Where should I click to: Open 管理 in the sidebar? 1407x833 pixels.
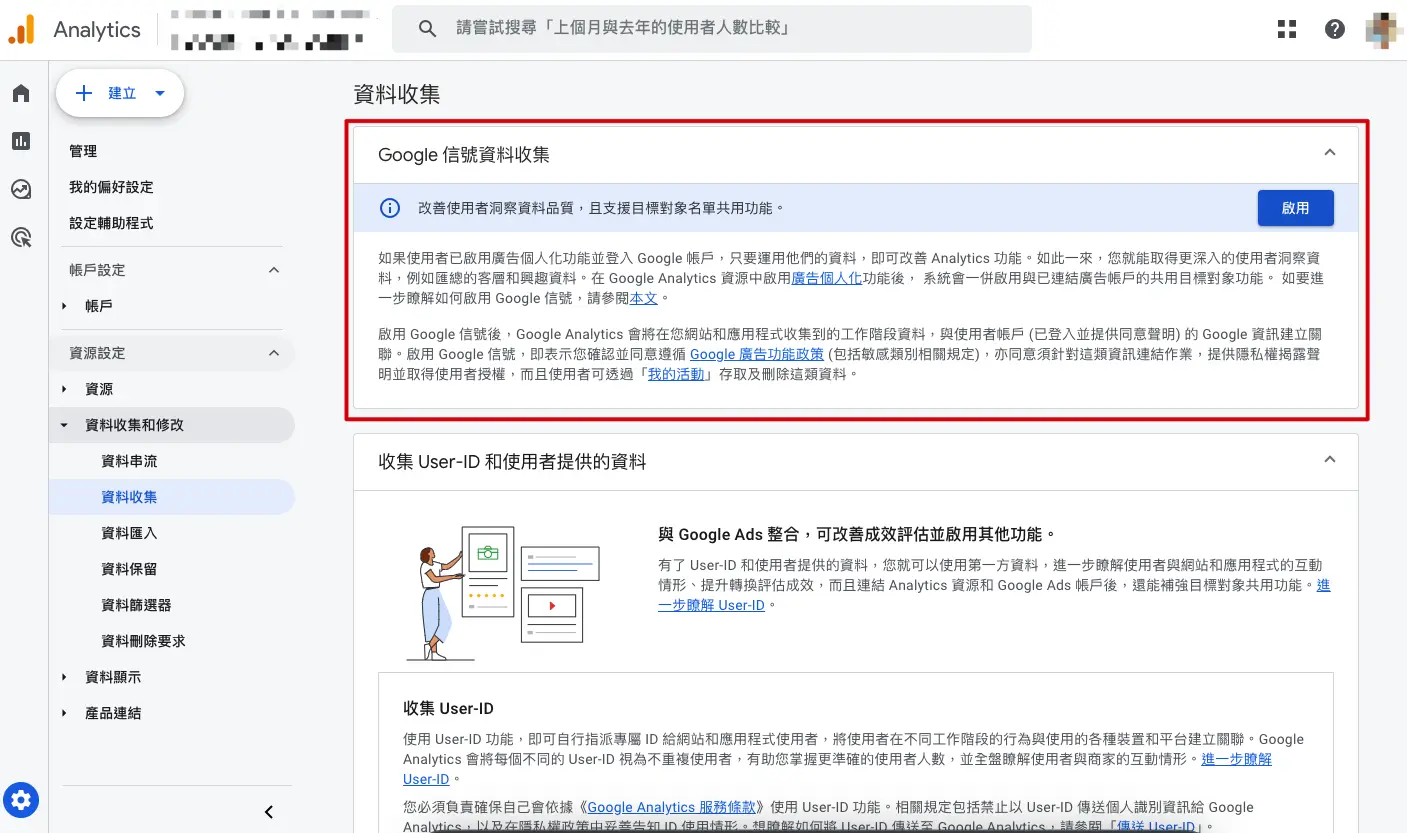83,151
